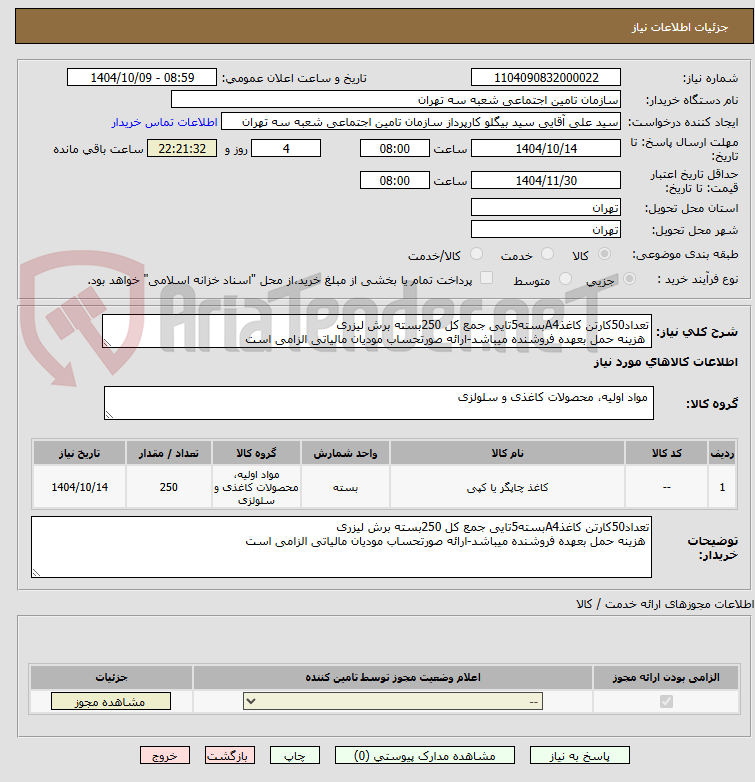Click the توضیحات خریدار text area
This screenshot has height=782, width=755.
pos(341,547)
